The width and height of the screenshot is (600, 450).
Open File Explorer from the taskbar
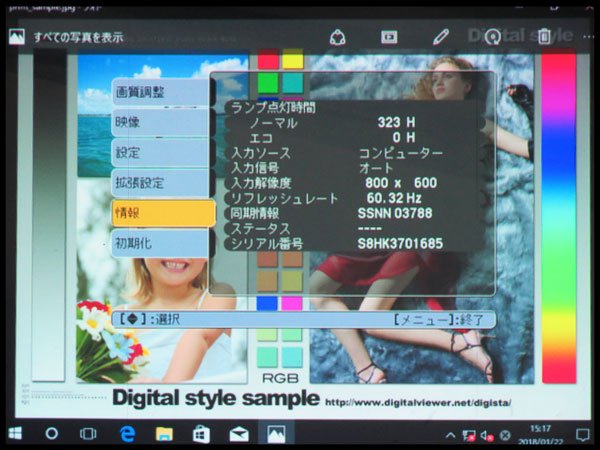pyautogui.click(x=164, y=434)
